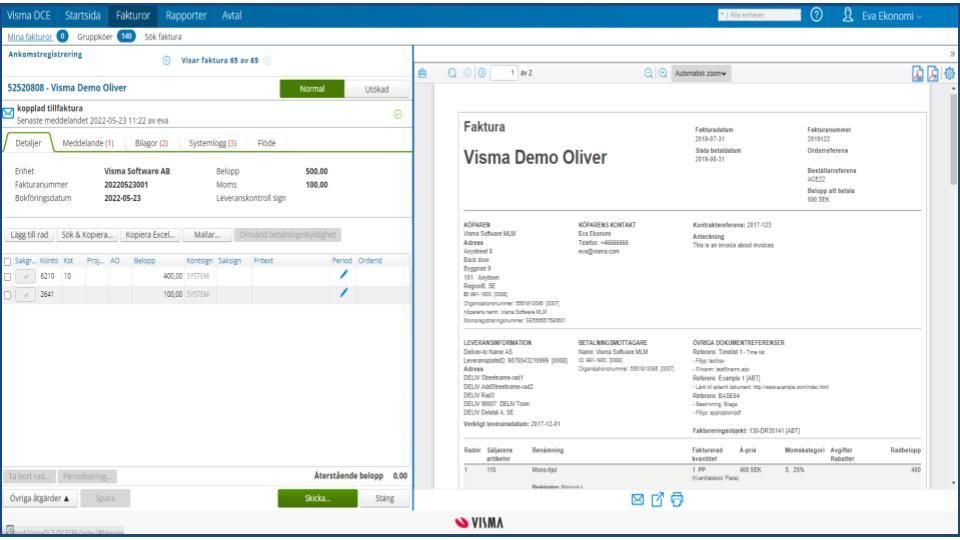The height and width of the screenshot is (540, 960).
Task: Switch to the Normal view mode
Action: tap(312, 89)
